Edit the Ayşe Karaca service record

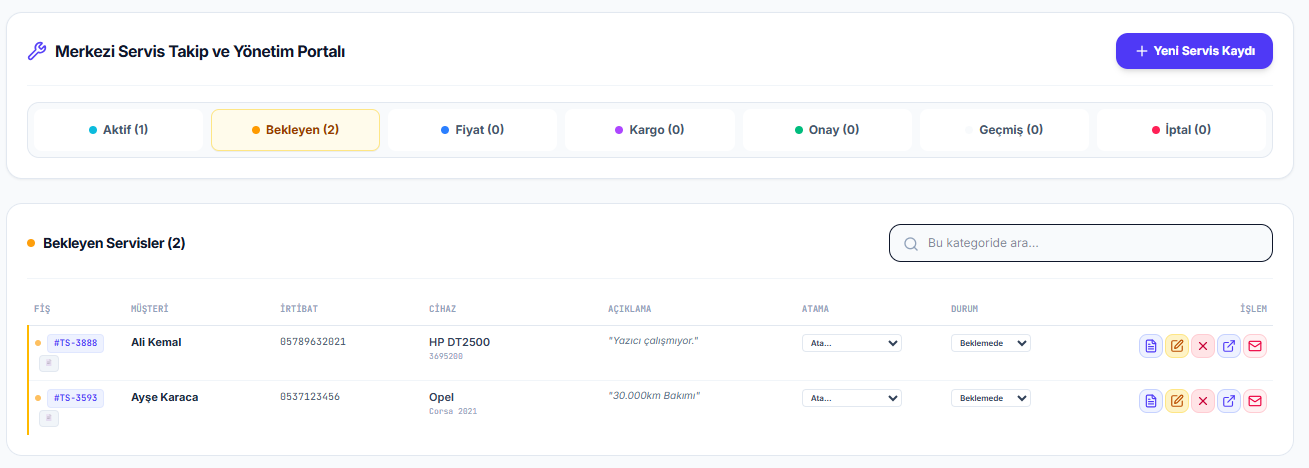click(x=1177, y=401)
